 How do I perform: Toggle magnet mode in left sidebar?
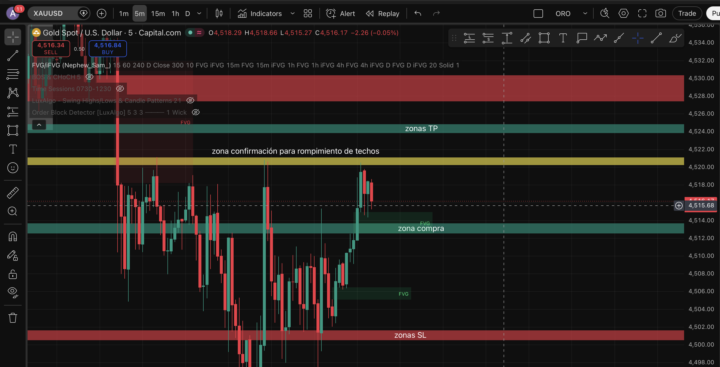[x=13, y=237]
